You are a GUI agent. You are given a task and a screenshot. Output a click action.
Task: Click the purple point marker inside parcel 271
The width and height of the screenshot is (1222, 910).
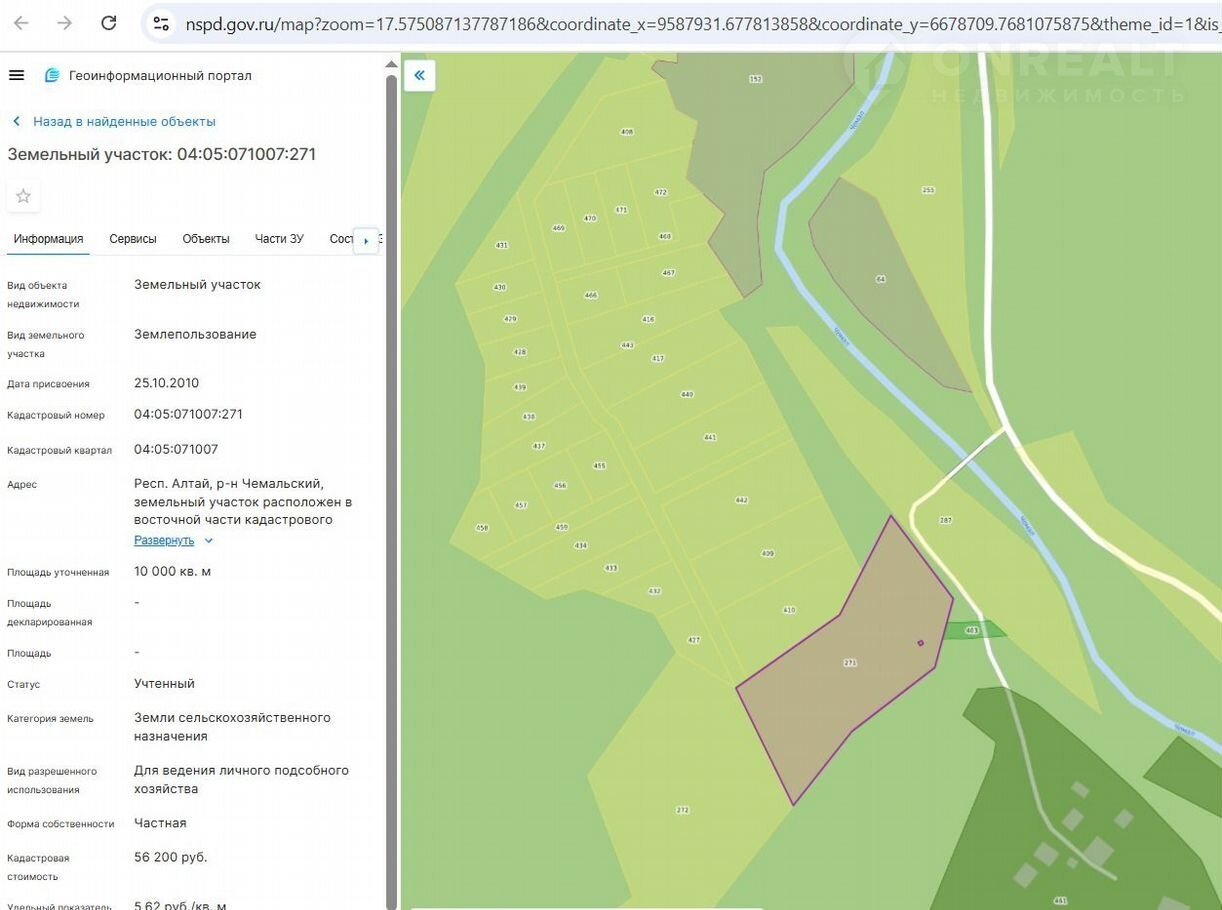point(921,643)
